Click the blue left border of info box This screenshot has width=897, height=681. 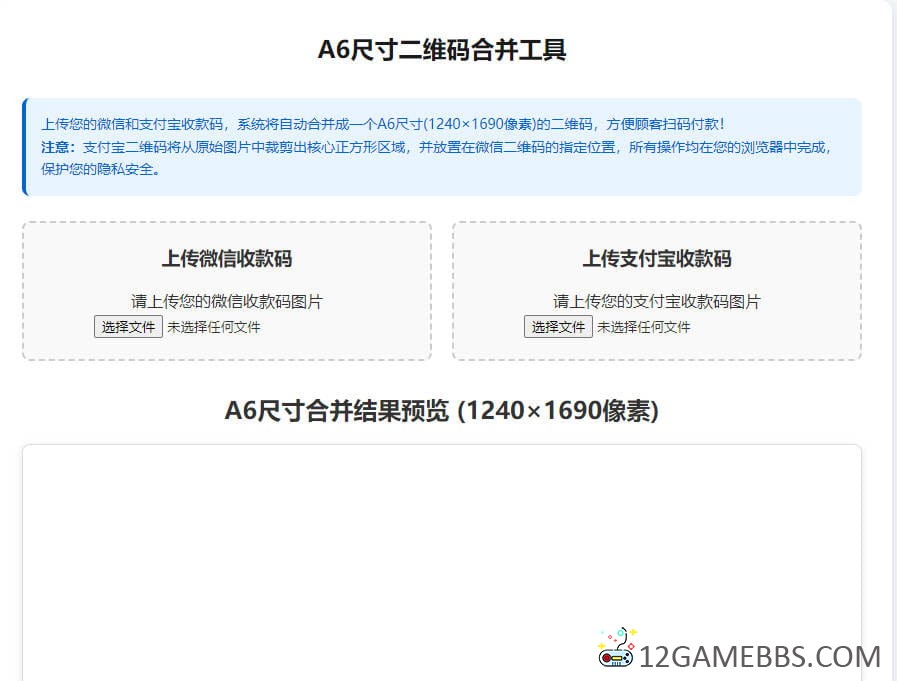[x=24, y=147]
